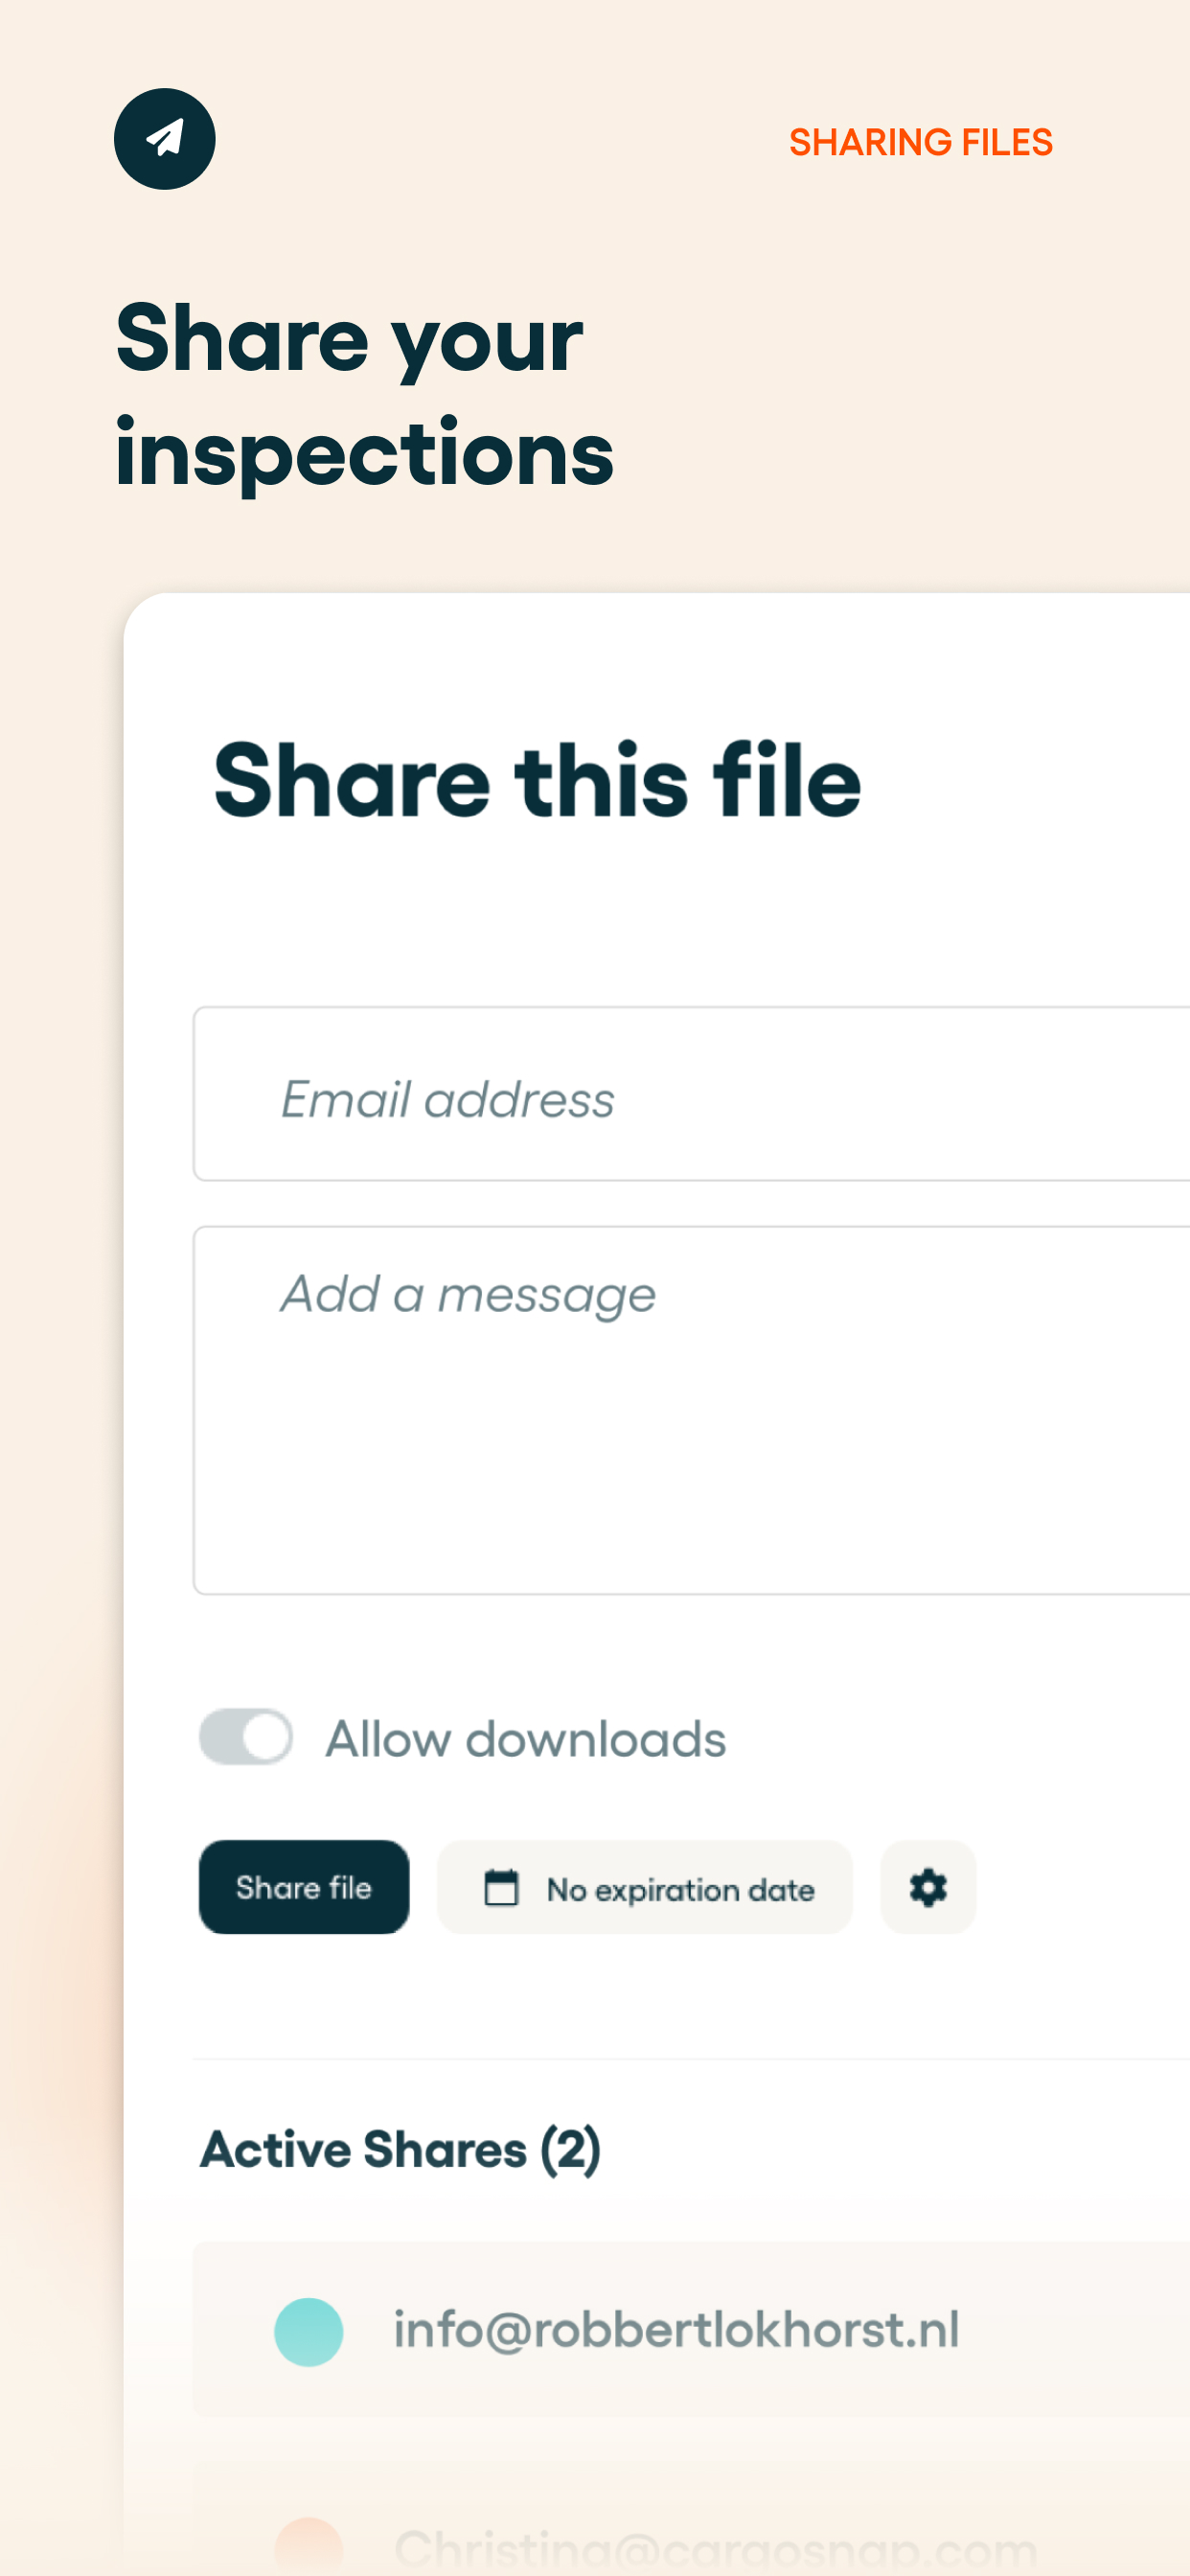
Task: Click the teal avatar beside info@robbertlokhorst.nl
Action: point(309,2331)
